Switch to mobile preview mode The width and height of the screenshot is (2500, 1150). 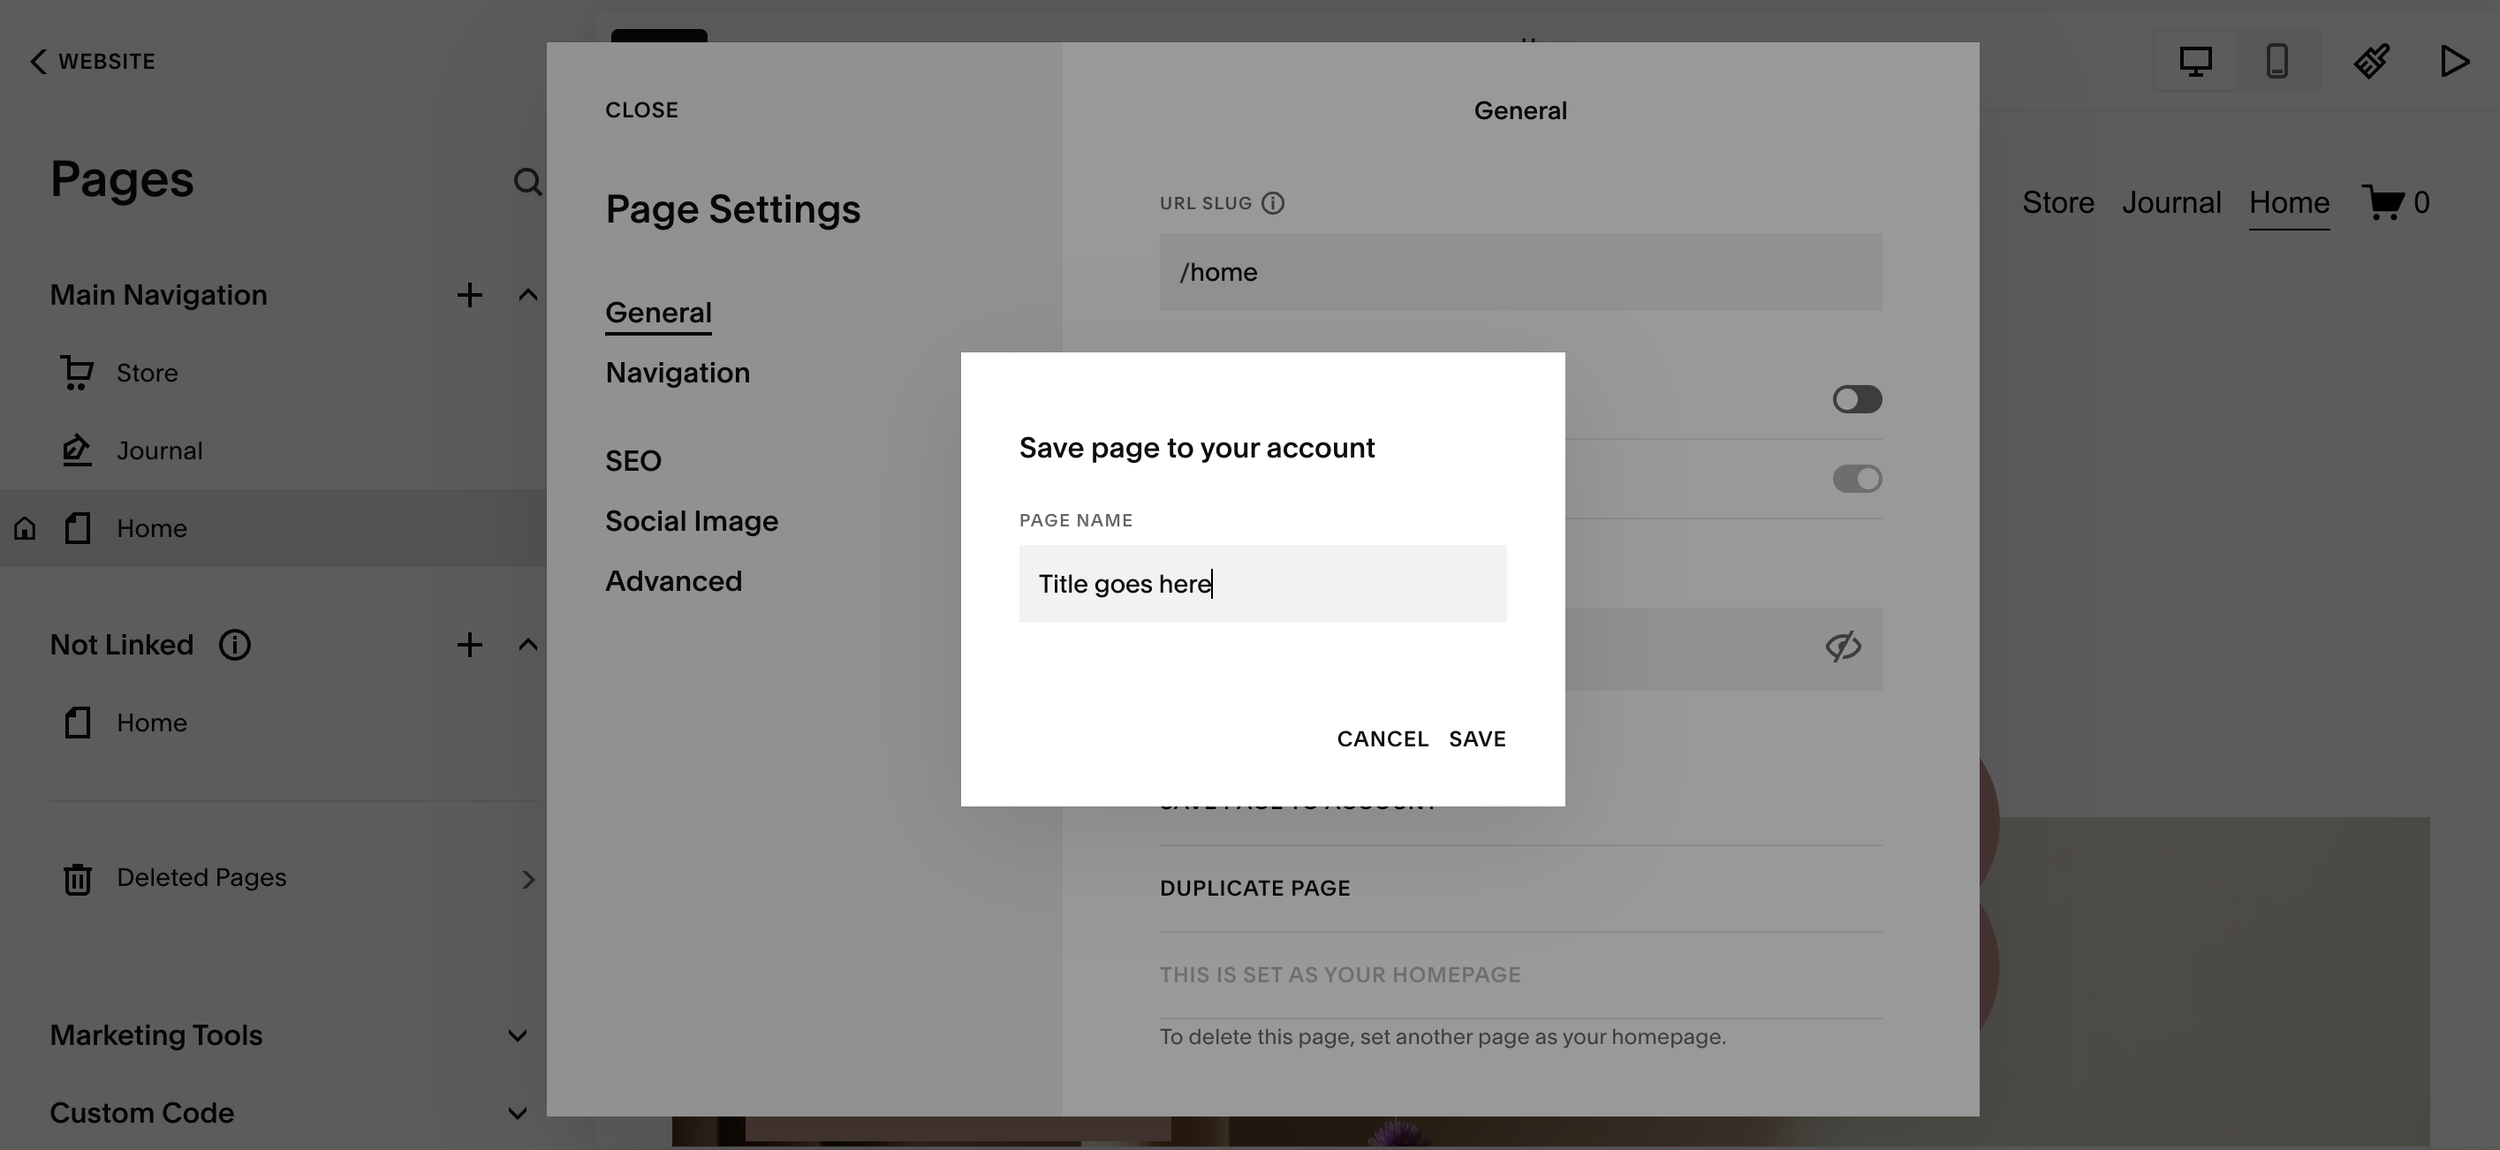pyautogui.click(x=2277, y=60)
